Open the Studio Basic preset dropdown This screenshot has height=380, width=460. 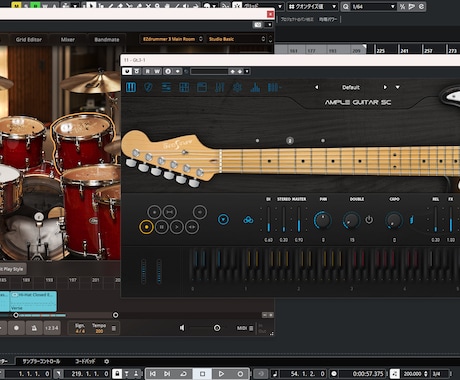236,39
